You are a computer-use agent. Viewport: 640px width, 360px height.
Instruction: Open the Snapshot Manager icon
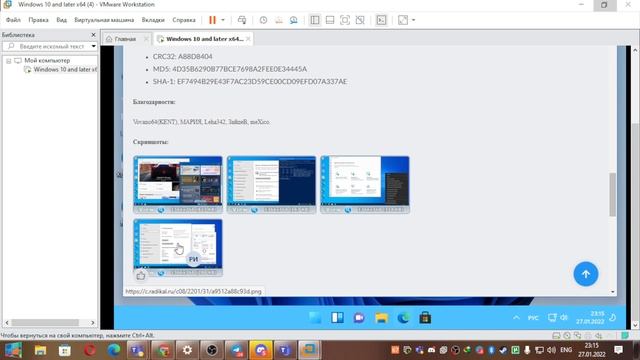[x=293, y=20]
